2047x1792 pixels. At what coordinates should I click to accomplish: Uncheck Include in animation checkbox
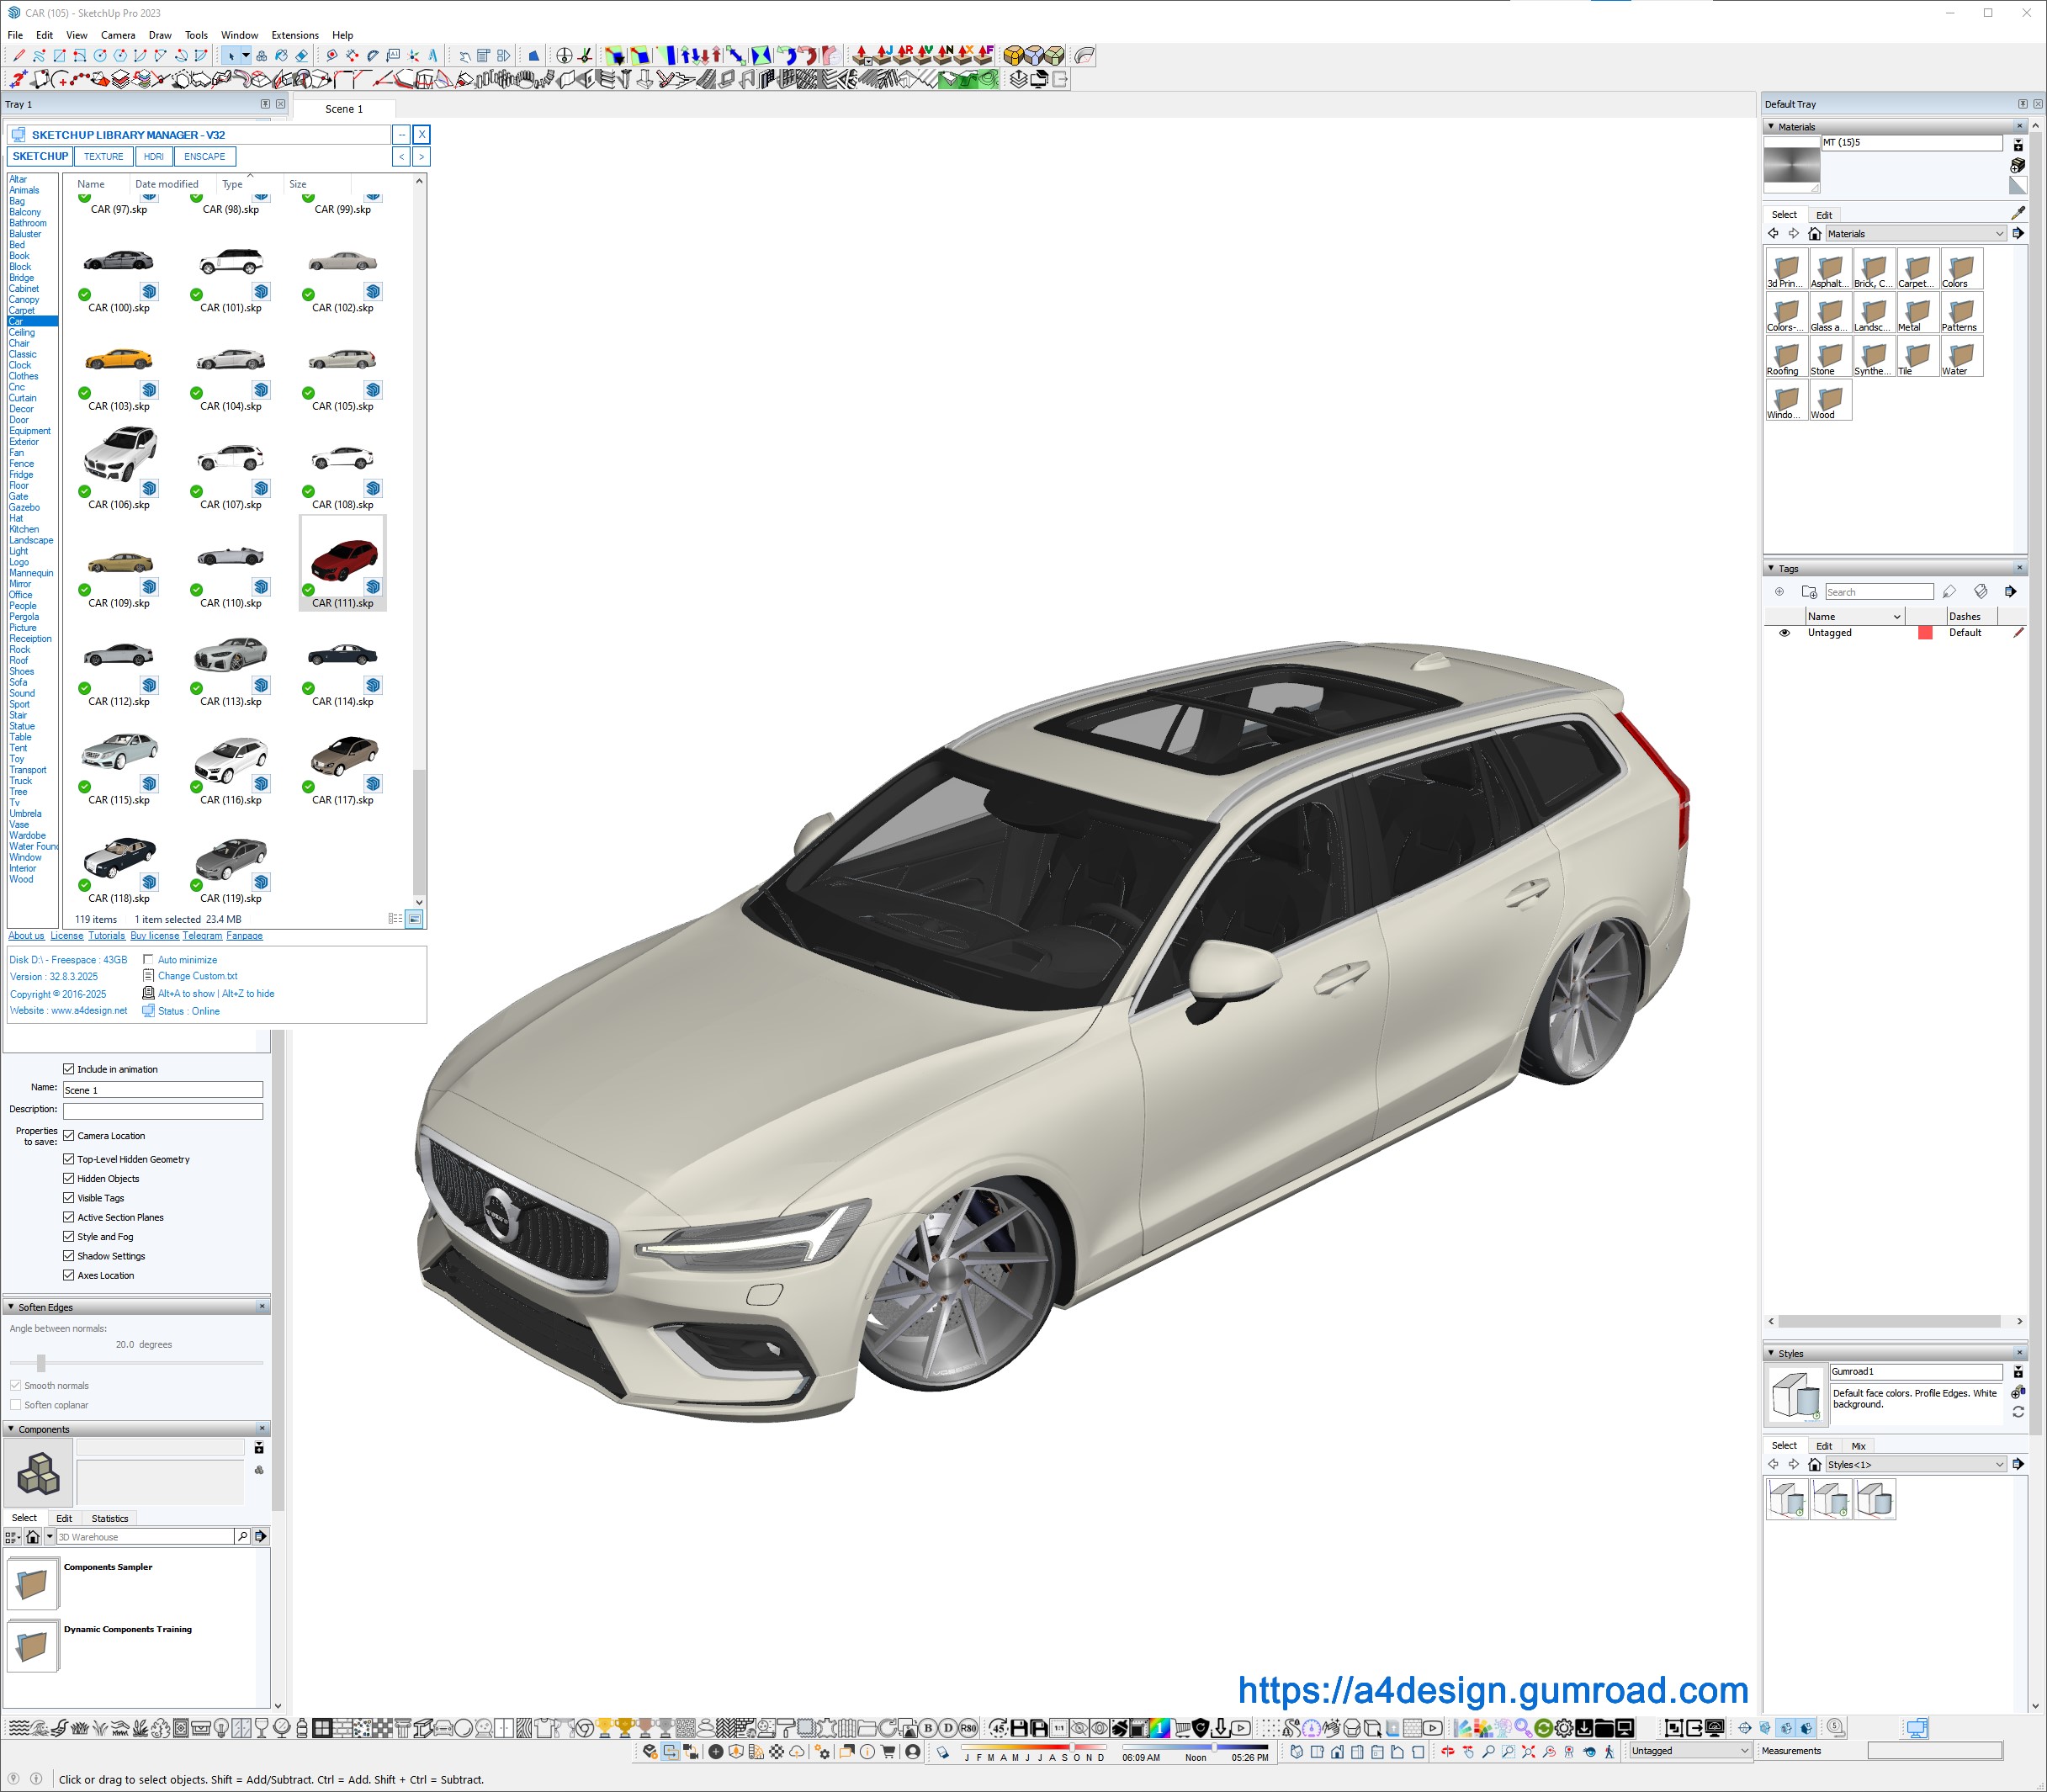(x=69, y=1069)
